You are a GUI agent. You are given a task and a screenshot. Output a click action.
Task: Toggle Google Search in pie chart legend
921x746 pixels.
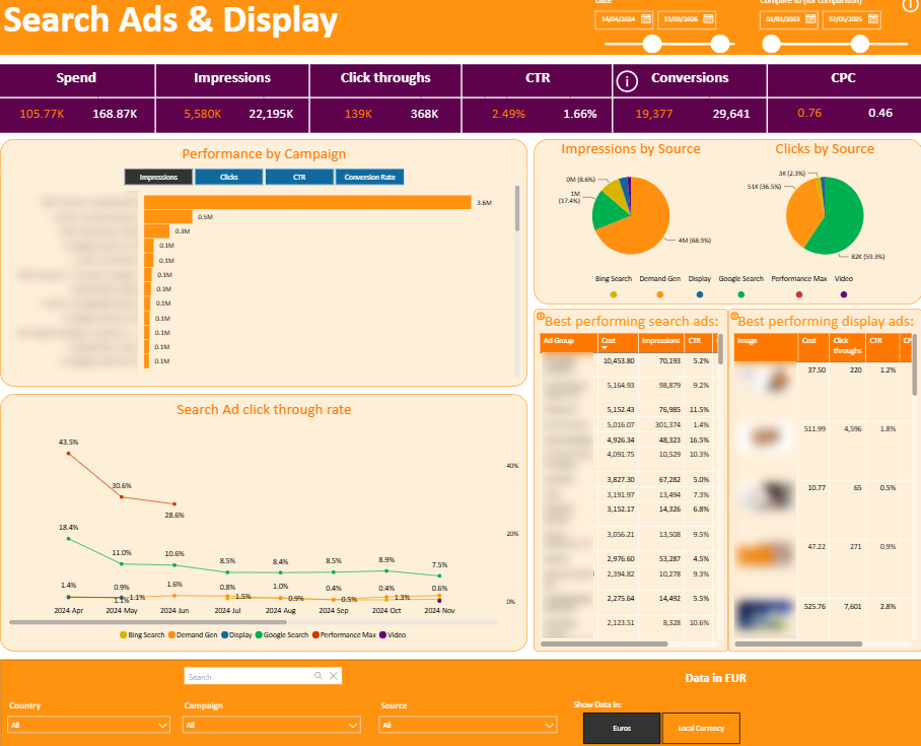click(x=741, y=287)
